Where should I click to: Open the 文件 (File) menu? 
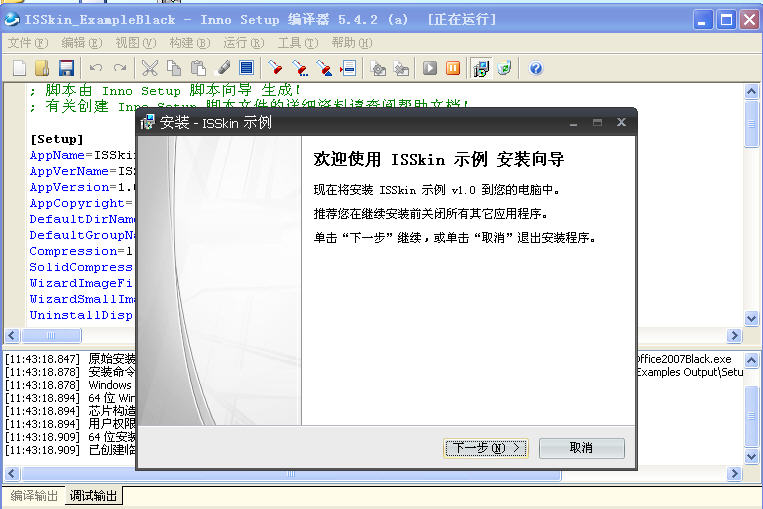pyautogui.click(x=27, y=43)
